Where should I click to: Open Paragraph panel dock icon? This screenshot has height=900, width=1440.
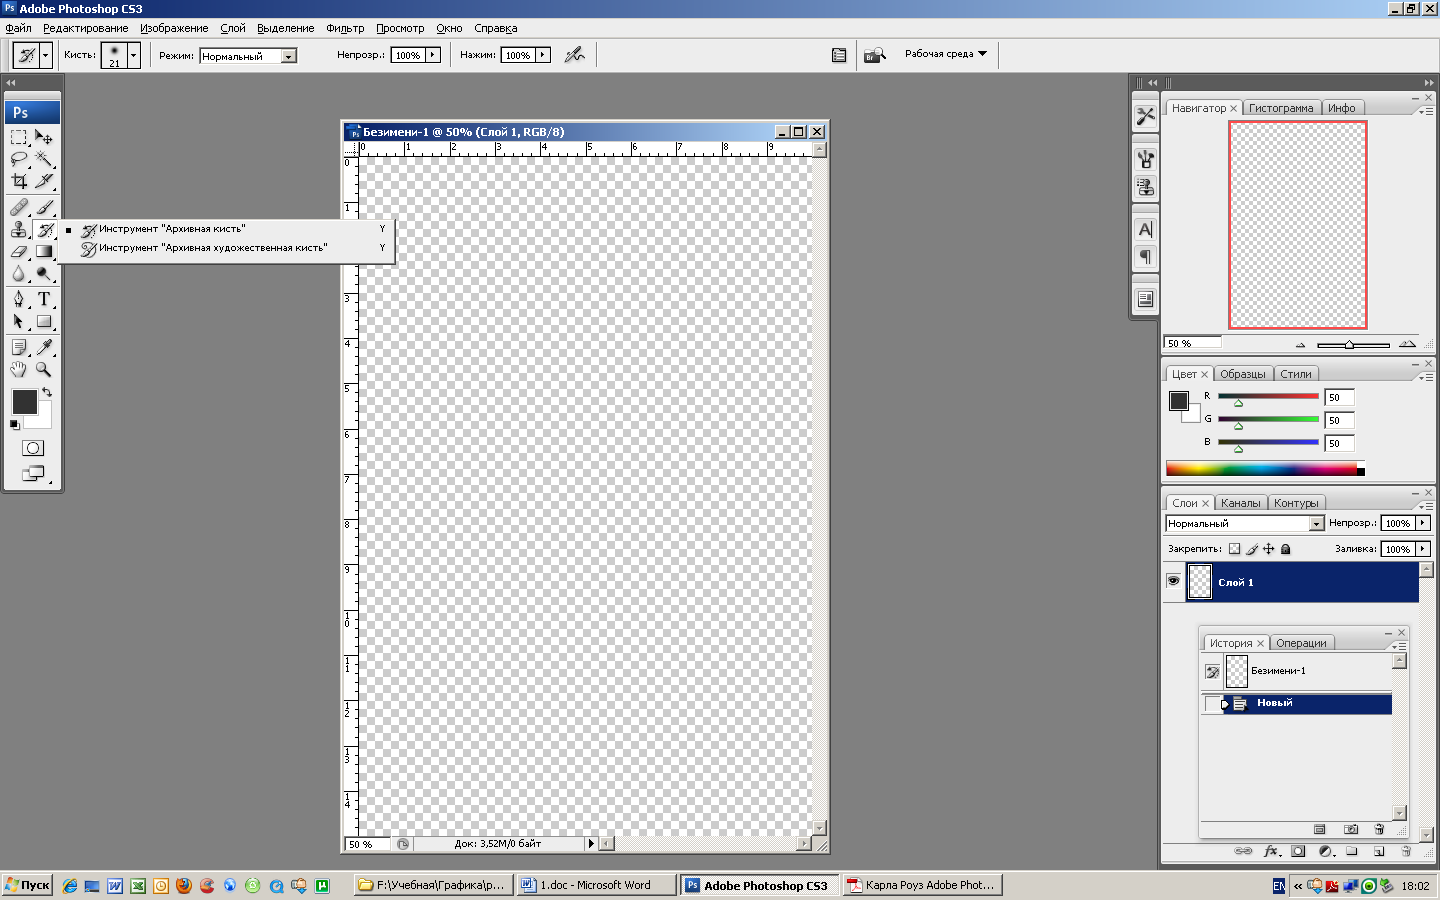1146,257
